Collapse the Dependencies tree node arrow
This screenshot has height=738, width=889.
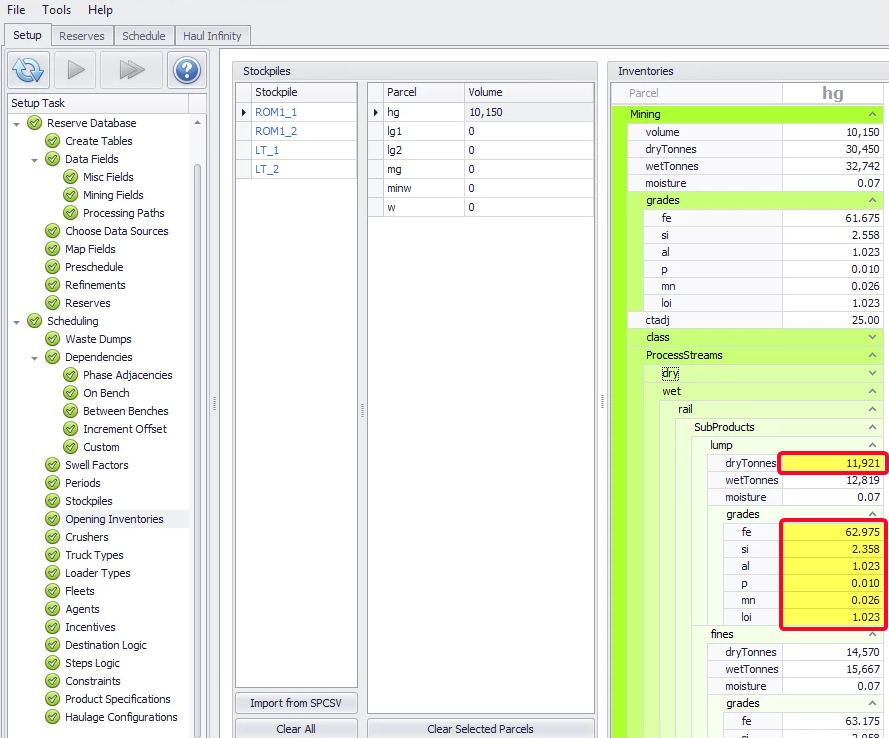35,357
